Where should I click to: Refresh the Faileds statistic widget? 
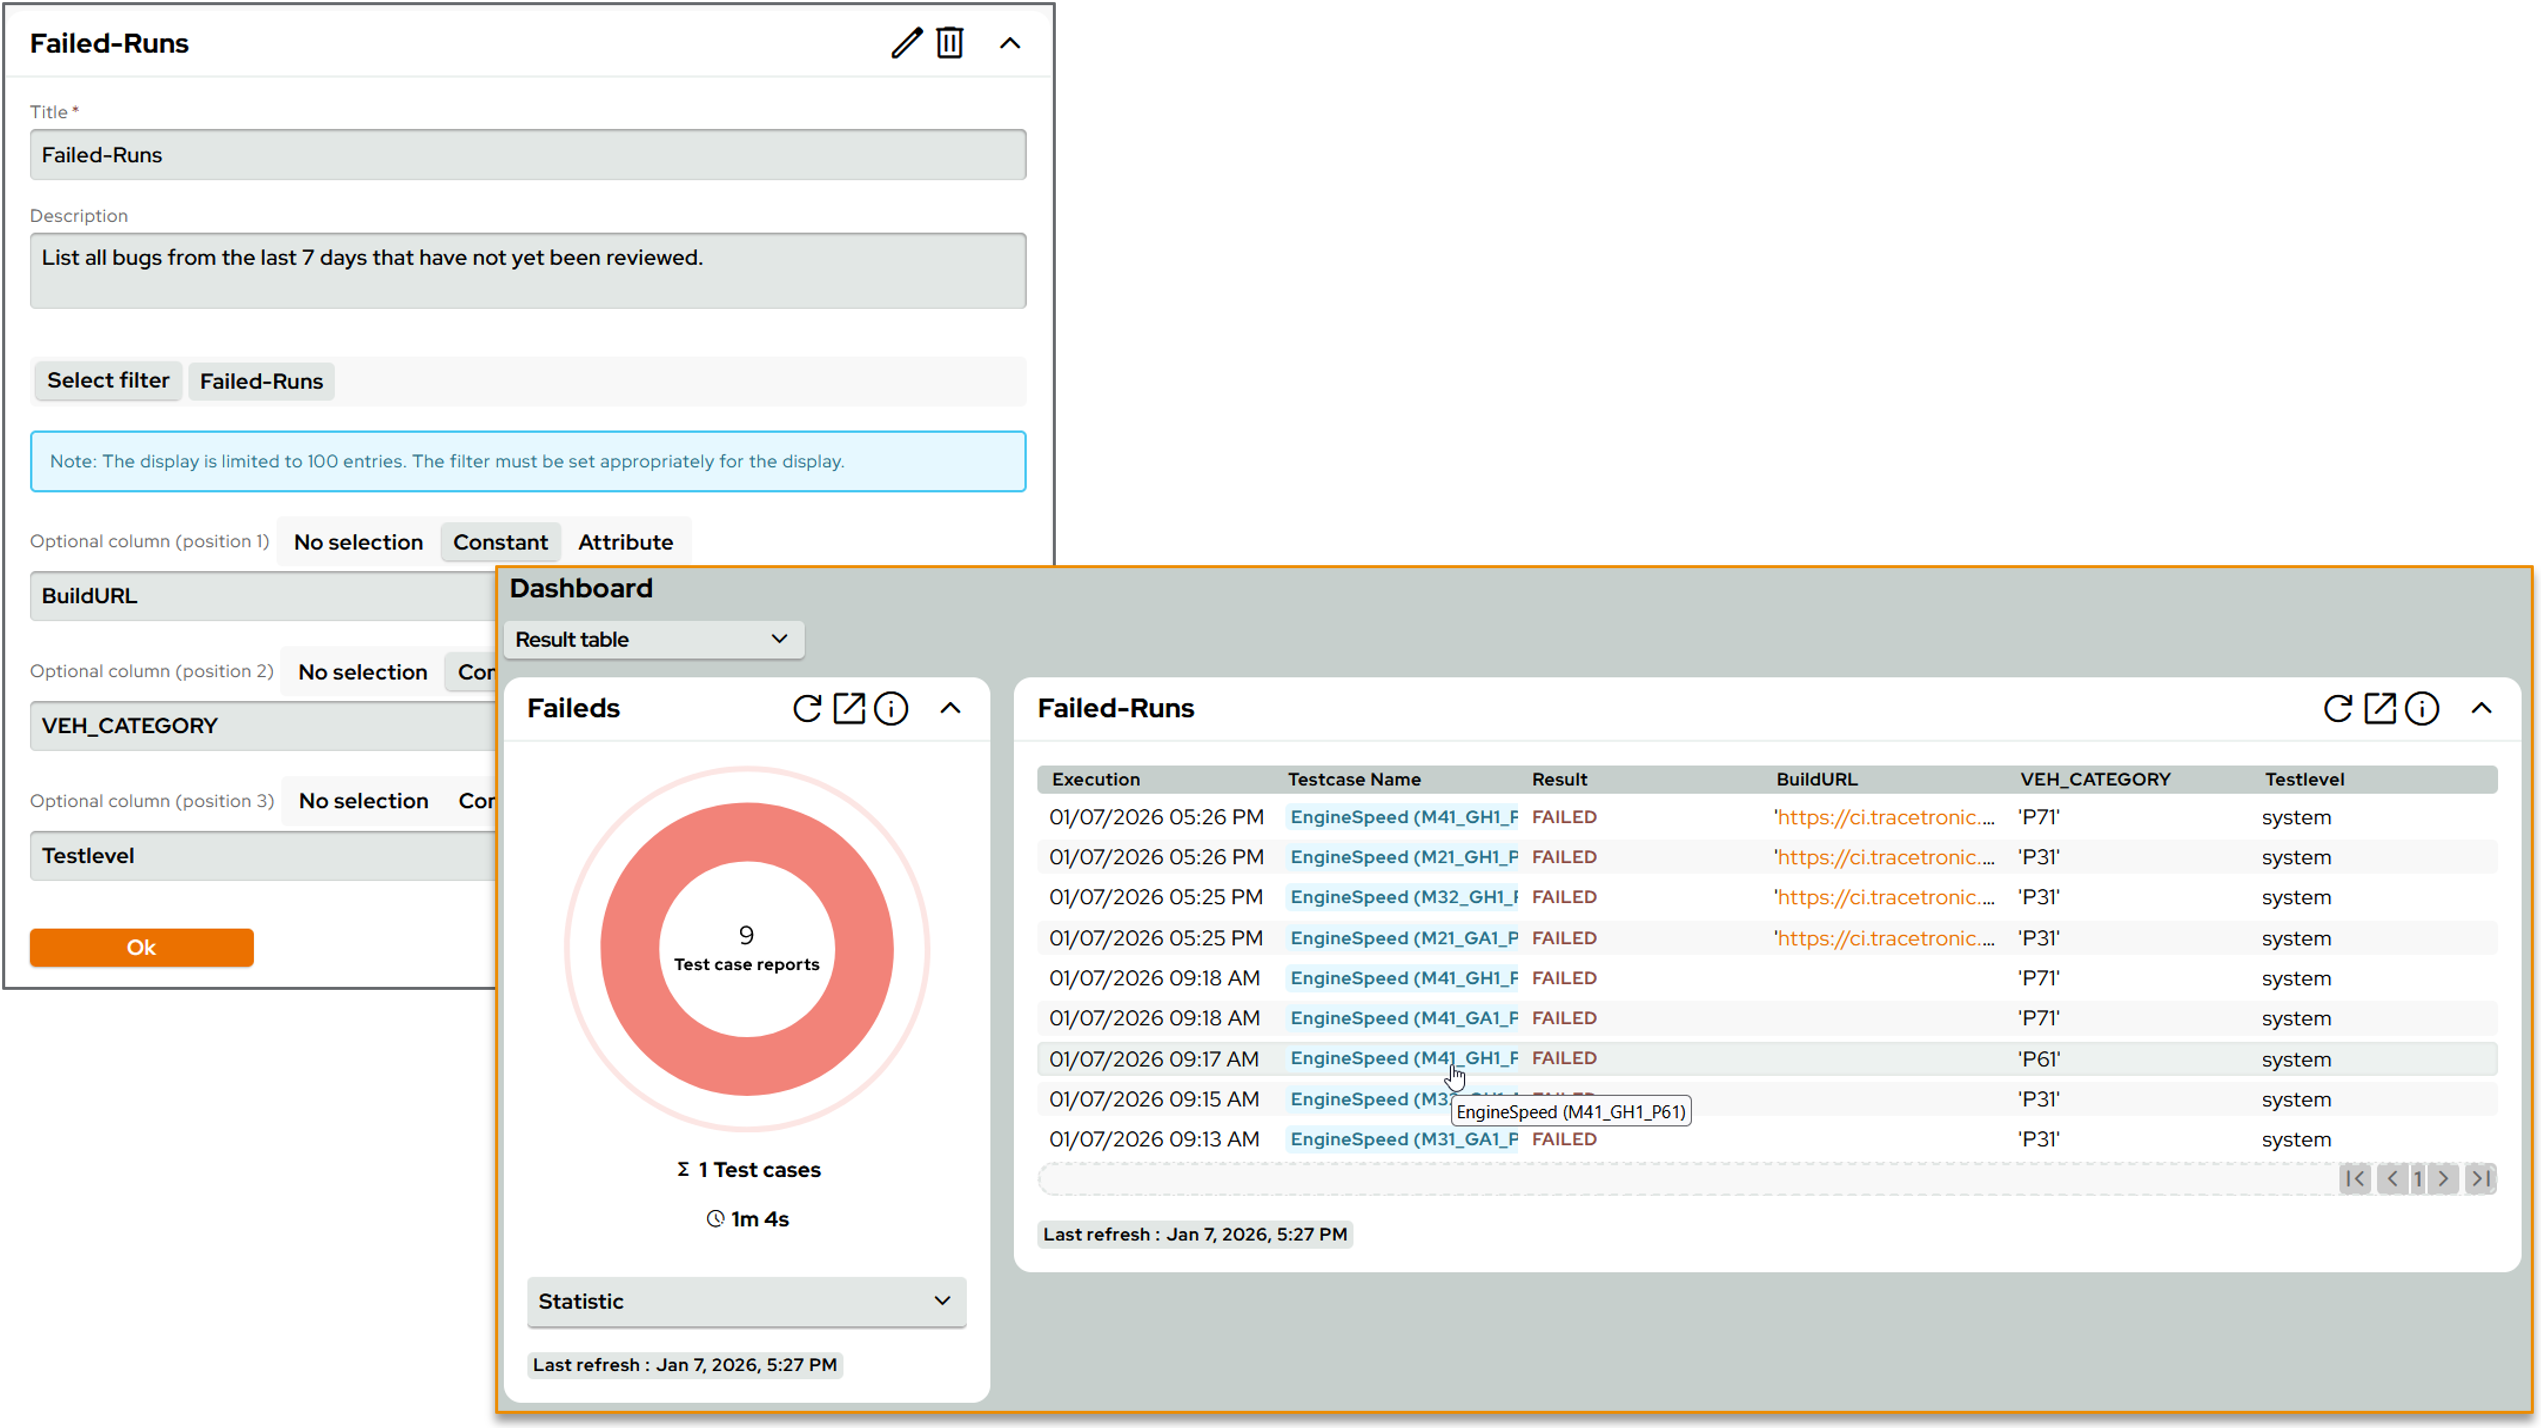(807, 708)
